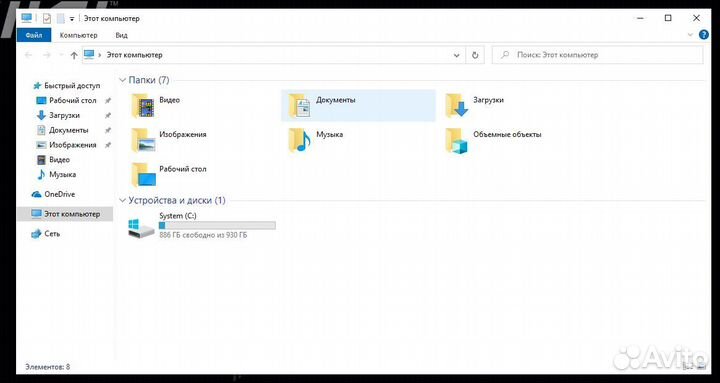Click the address bar path Этот компьютер

pos(135,55)
